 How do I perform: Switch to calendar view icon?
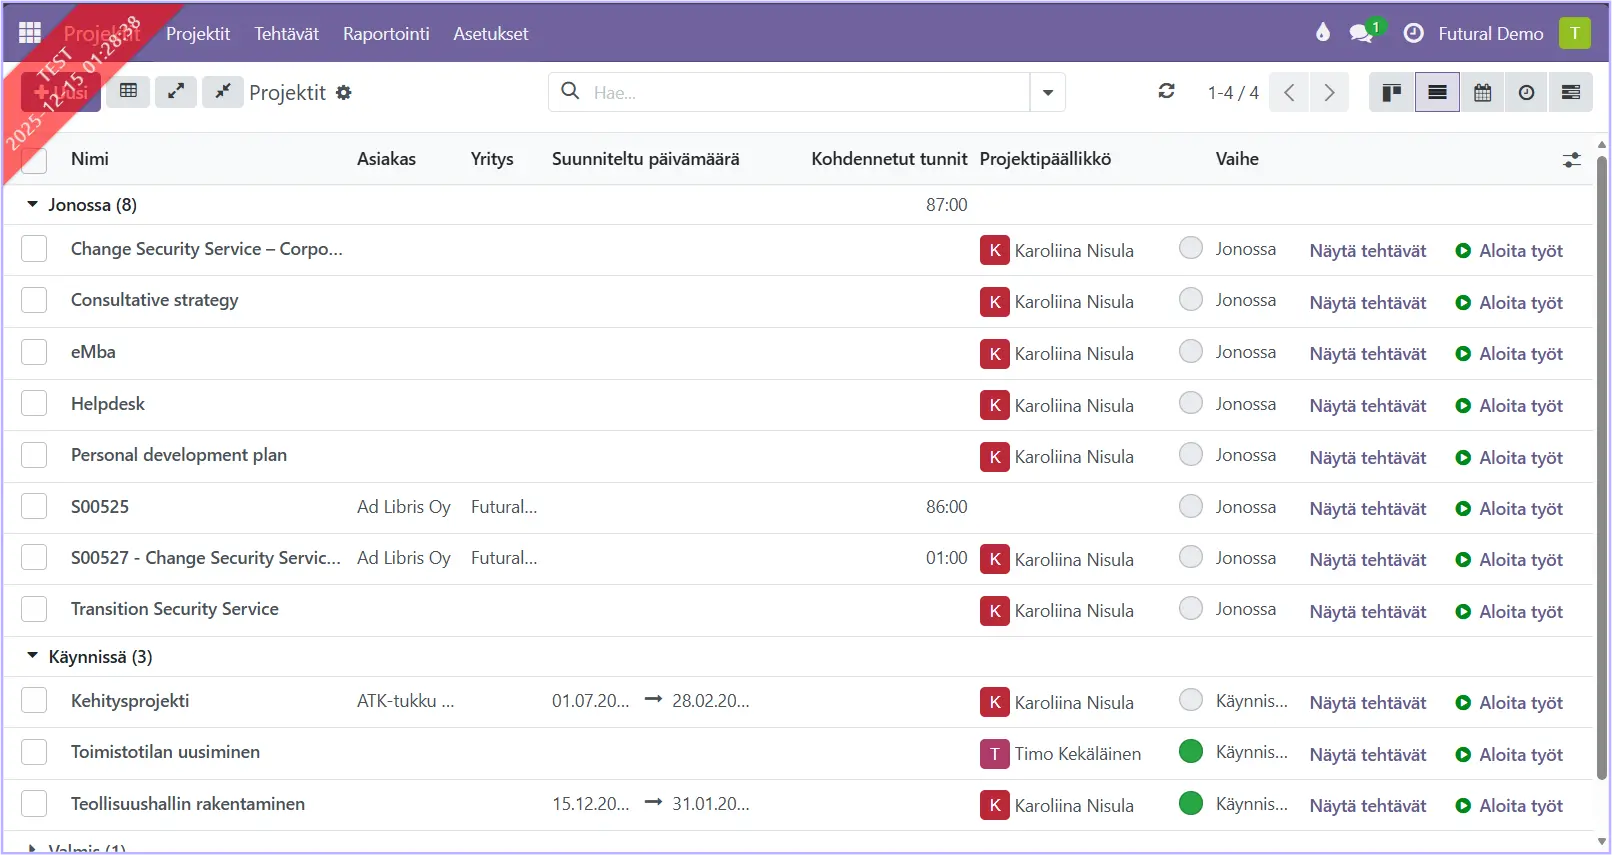[x=1482, y=93]
